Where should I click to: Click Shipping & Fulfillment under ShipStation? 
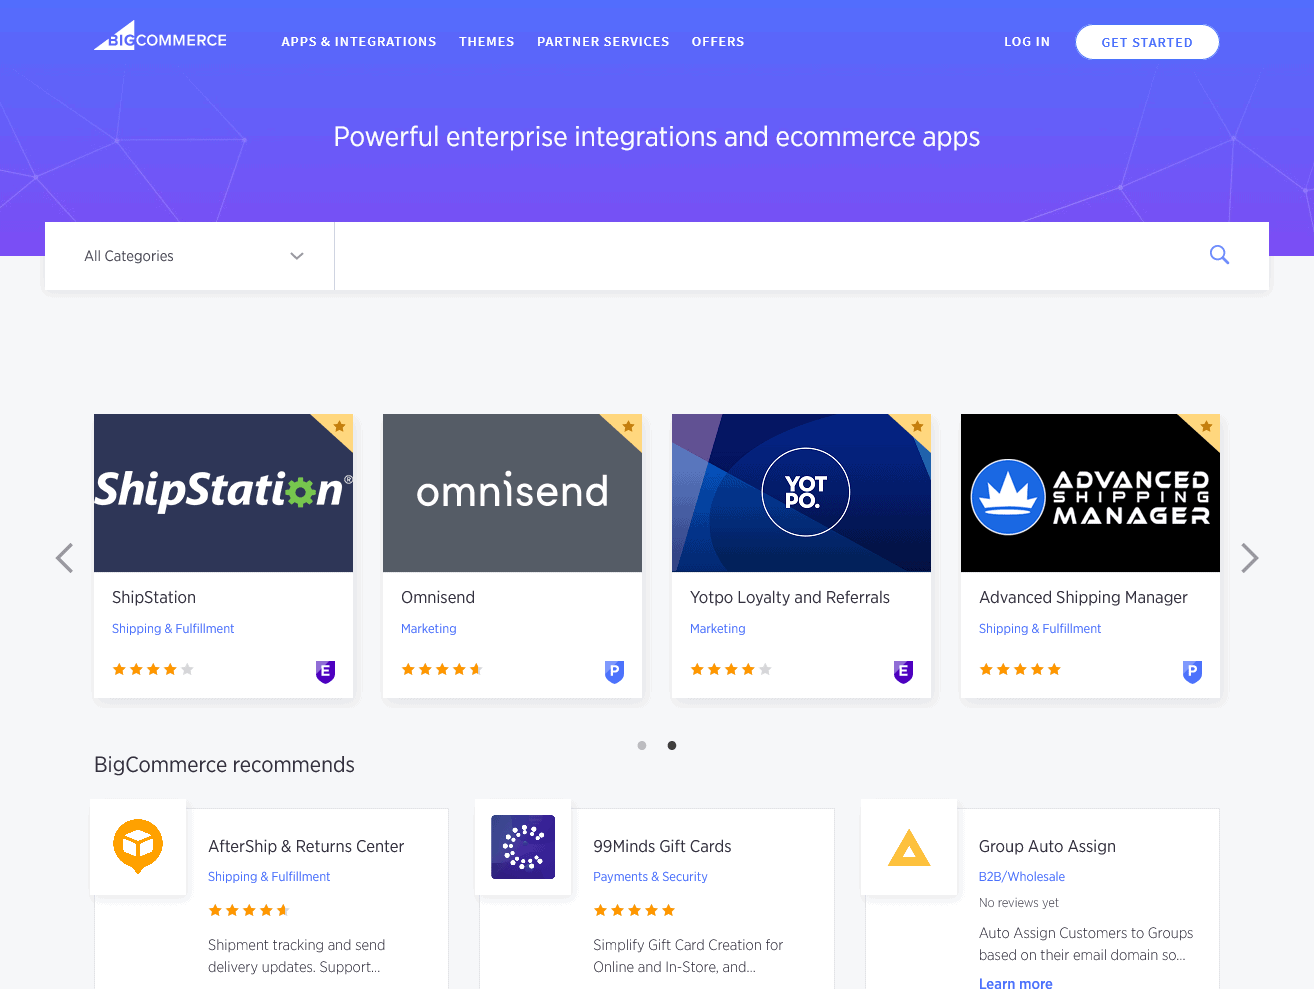tap(173, 629)
